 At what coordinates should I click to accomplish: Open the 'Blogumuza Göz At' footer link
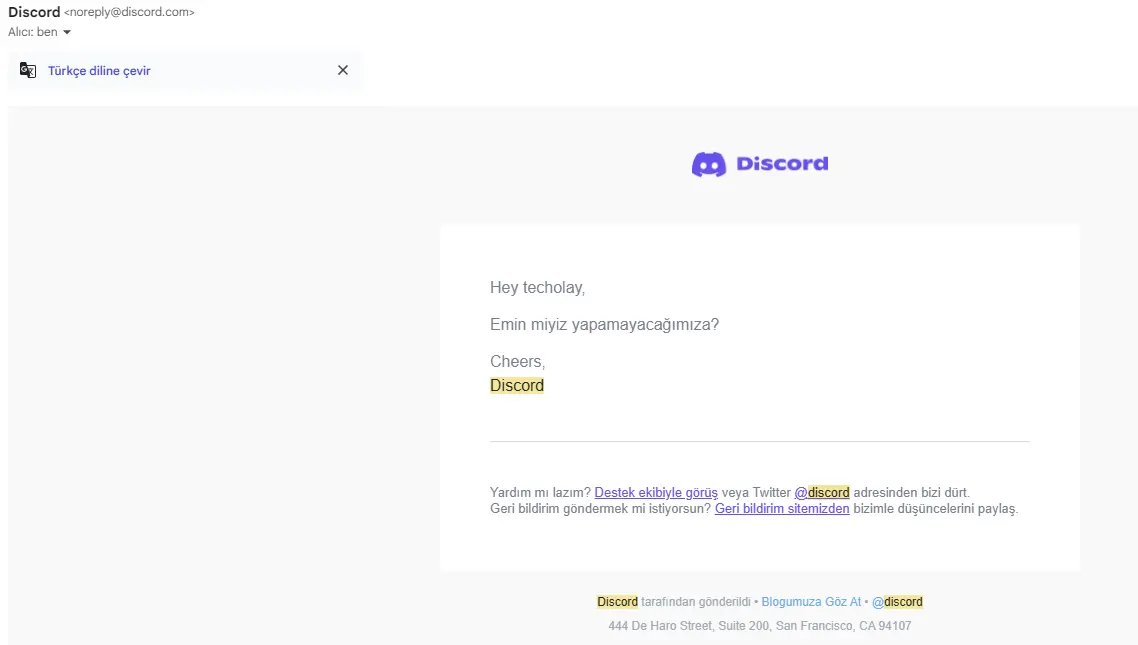[811, 601]
